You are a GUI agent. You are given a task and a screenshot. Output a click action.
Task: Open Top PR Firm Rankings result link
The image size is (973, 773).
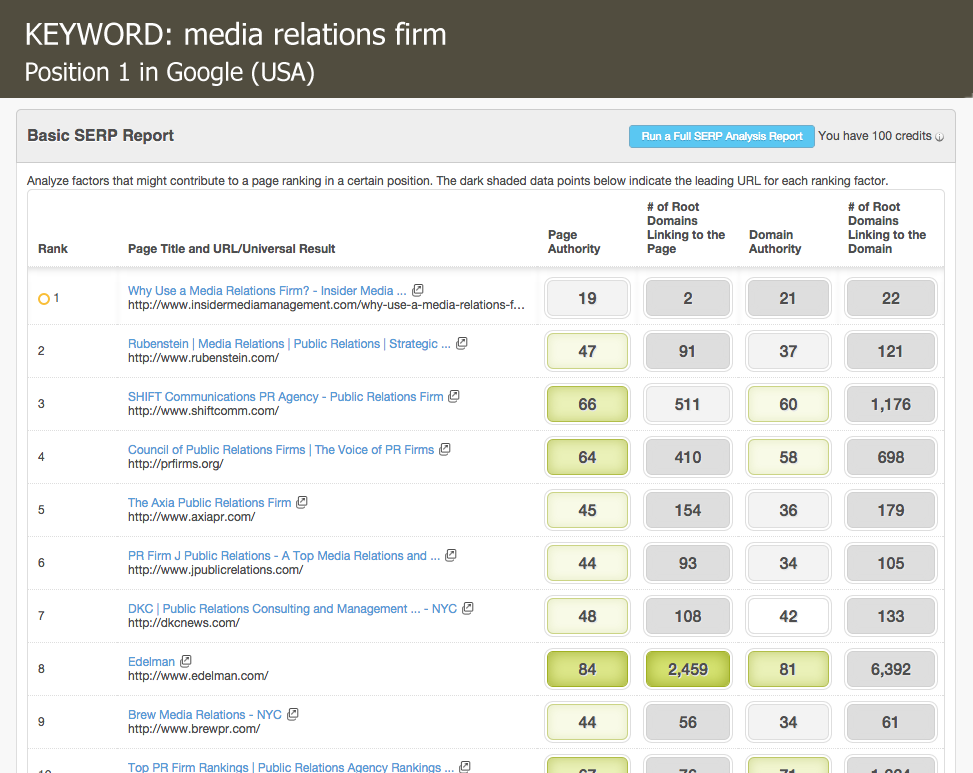[x=290, y=767]
